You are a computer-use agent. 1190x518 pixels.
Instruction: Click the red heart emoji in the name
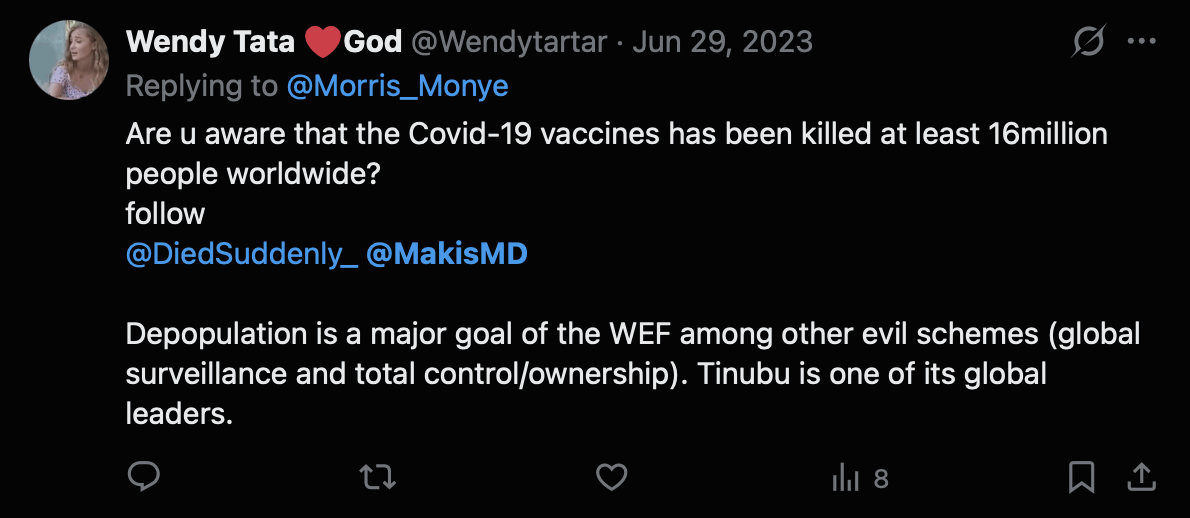click(322, 43)
